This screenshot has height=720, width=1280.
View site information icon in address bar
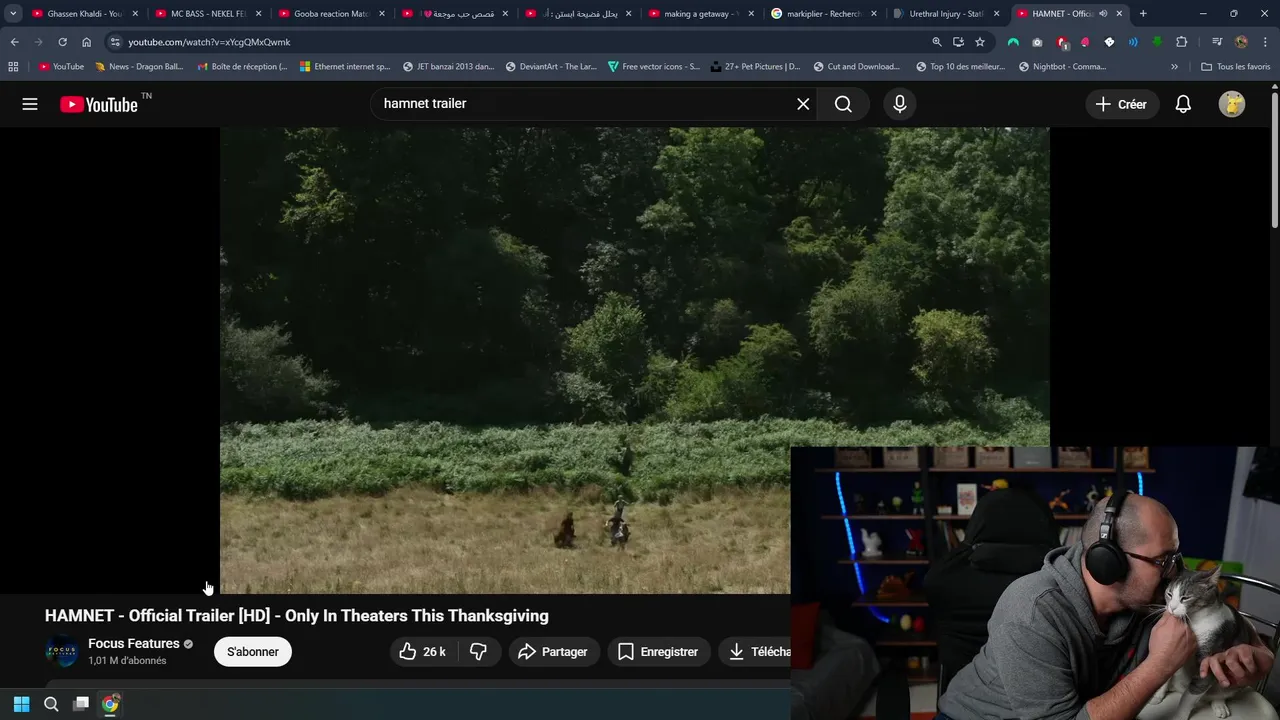115,42
